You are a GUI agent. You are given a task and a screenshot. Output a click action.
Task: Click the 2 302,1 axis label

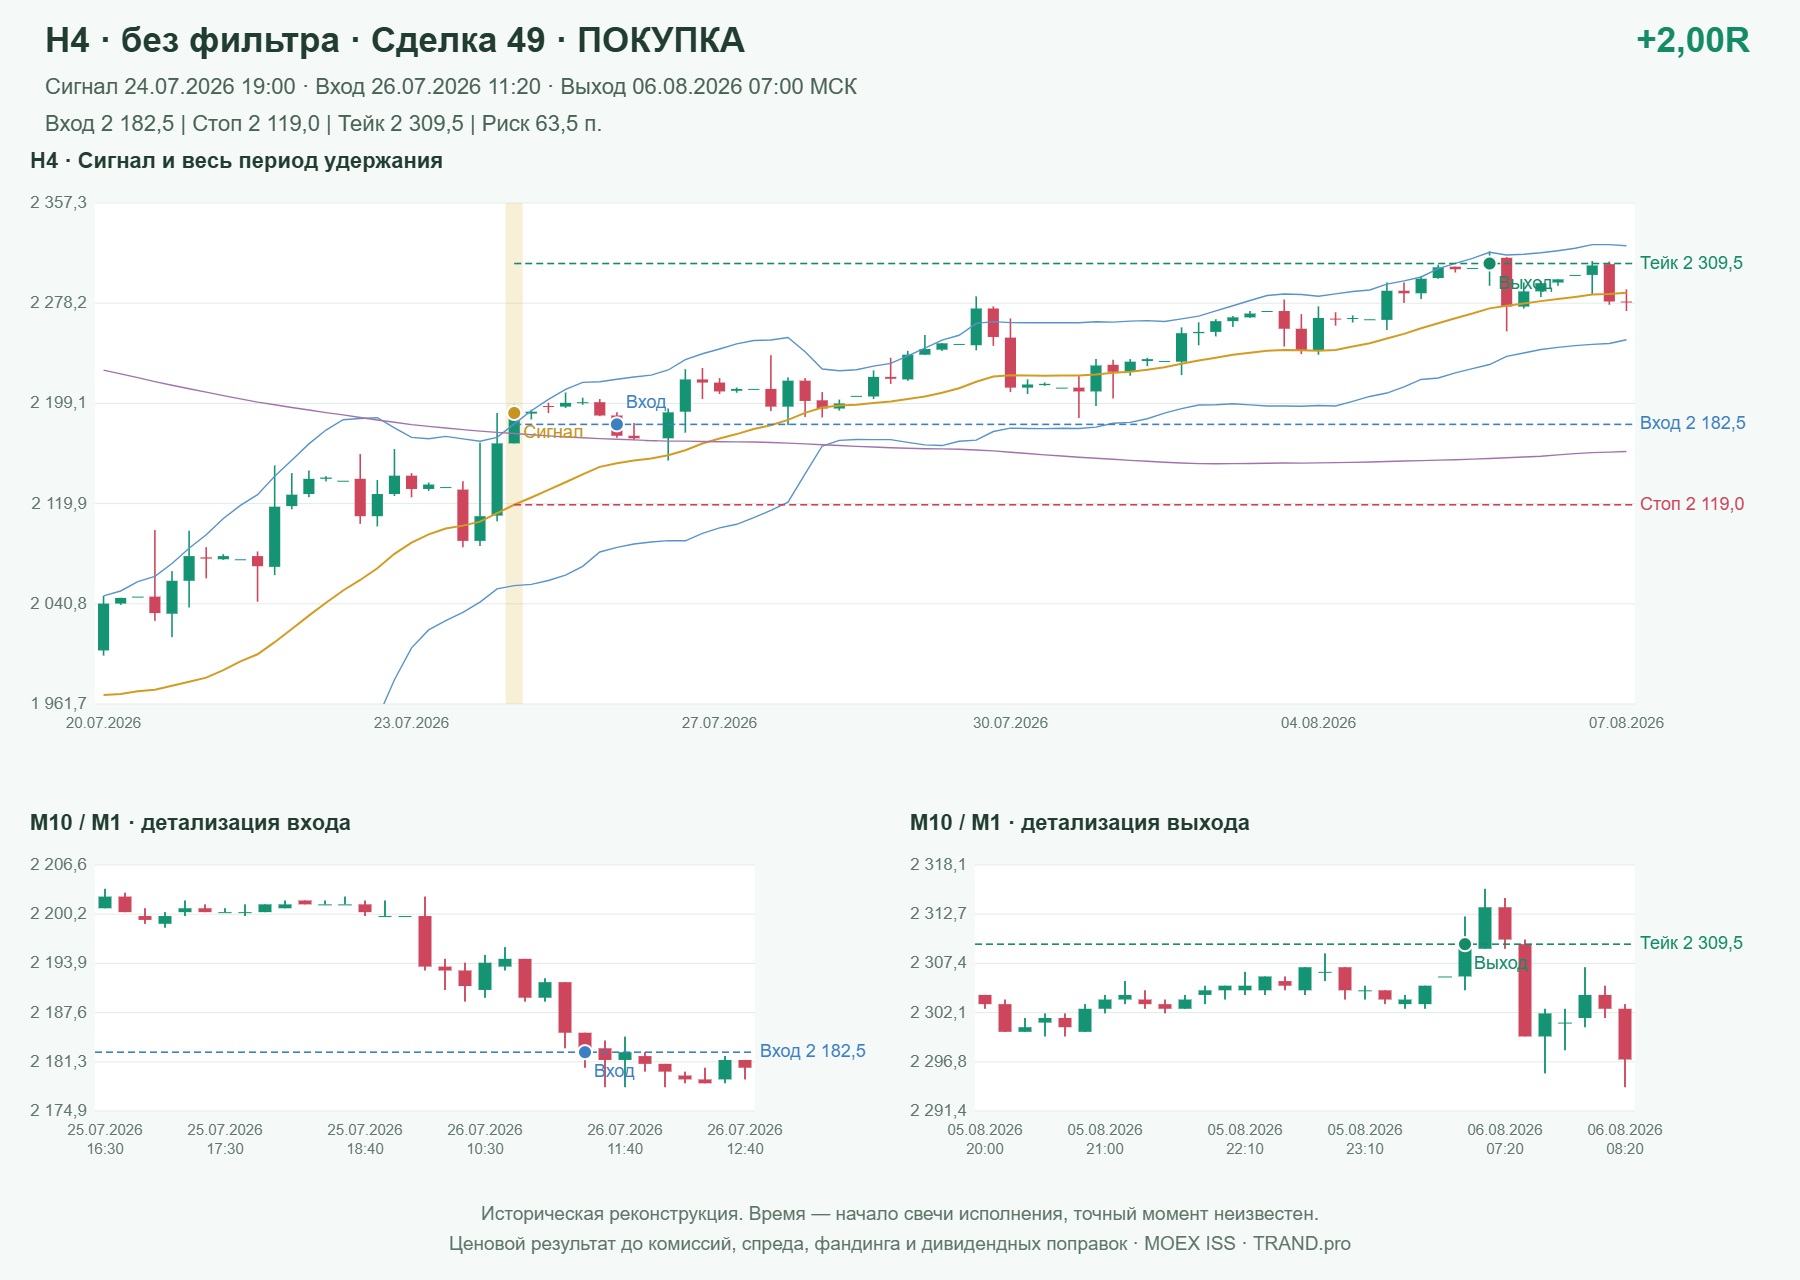coord(939,1013)
